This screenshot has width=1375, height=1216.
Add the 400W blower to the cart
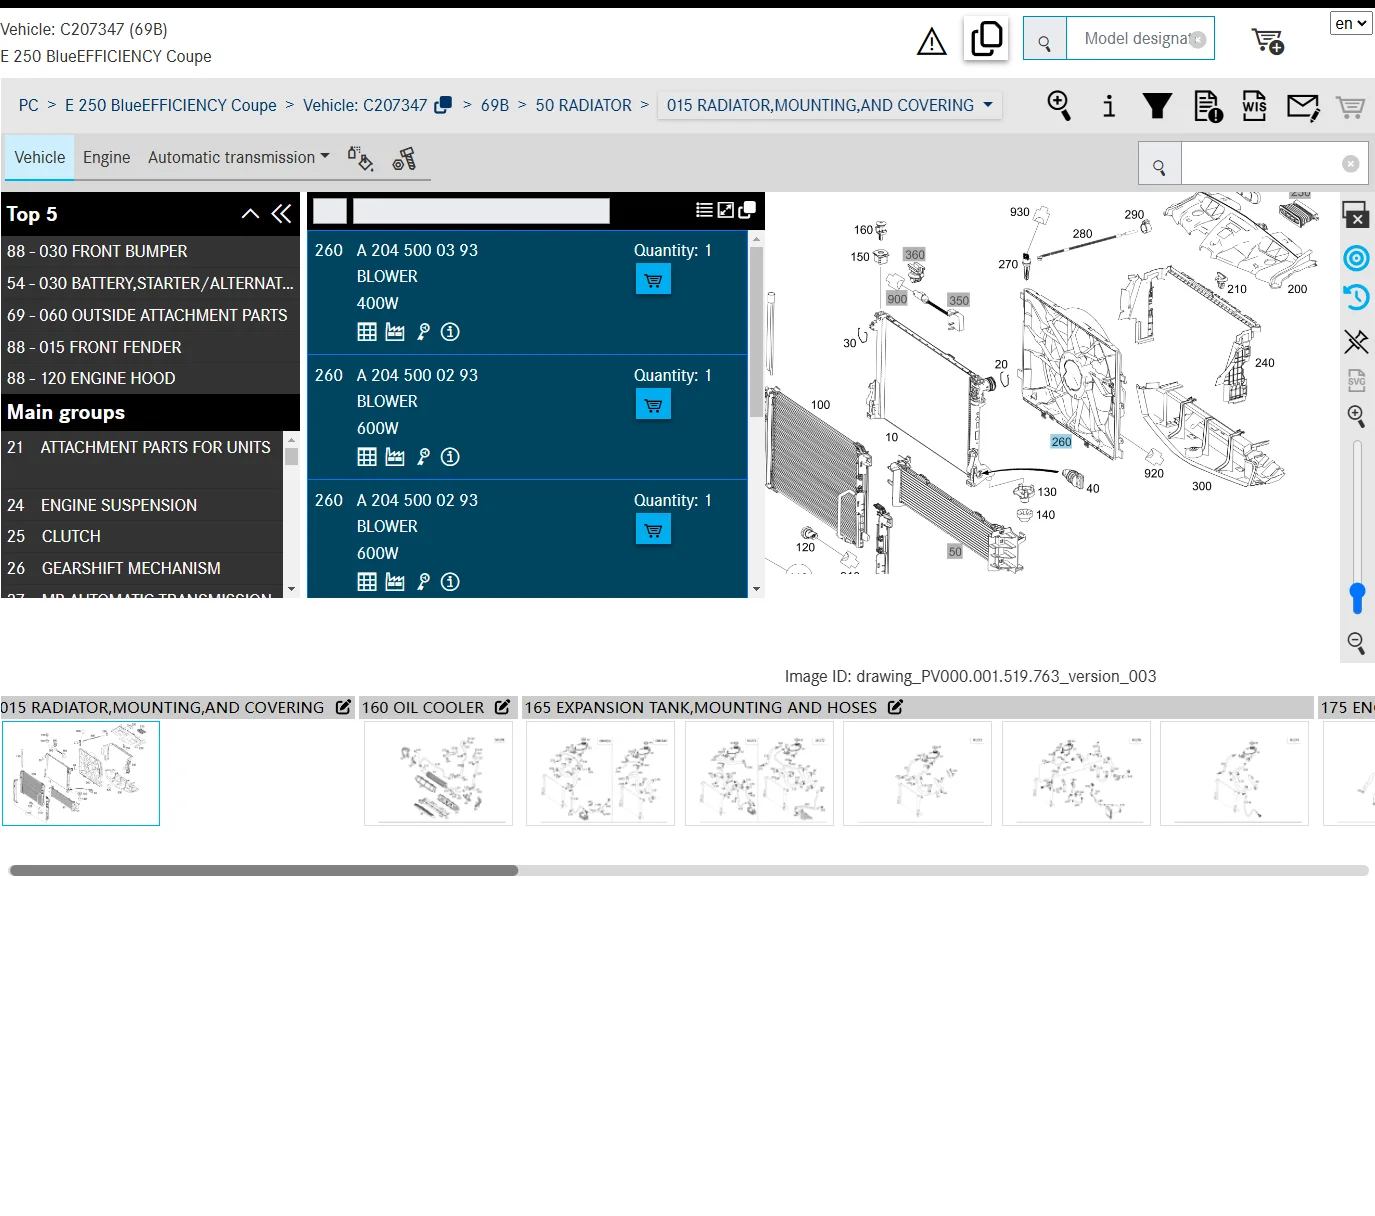pyautogui.click(x=653, y=280)
